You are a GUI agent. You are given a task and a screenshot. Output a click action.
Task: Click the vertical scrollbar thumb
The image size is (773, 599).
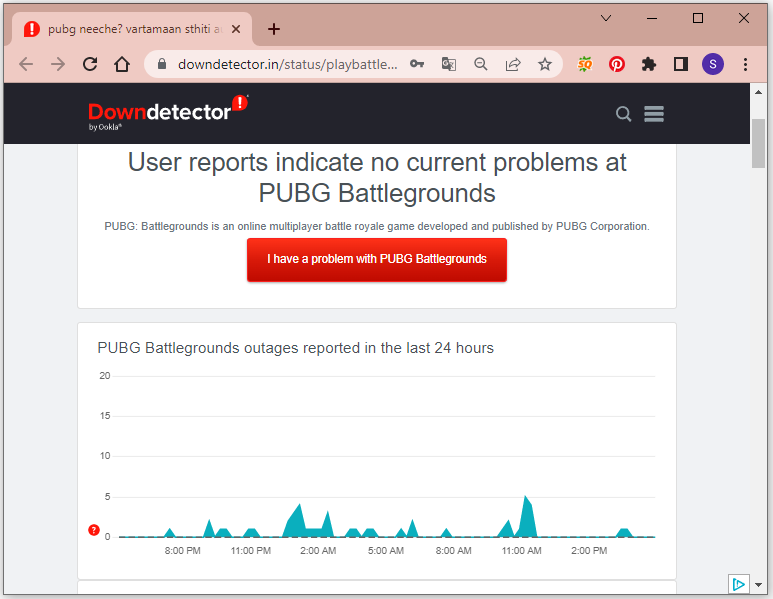(758, 143)
